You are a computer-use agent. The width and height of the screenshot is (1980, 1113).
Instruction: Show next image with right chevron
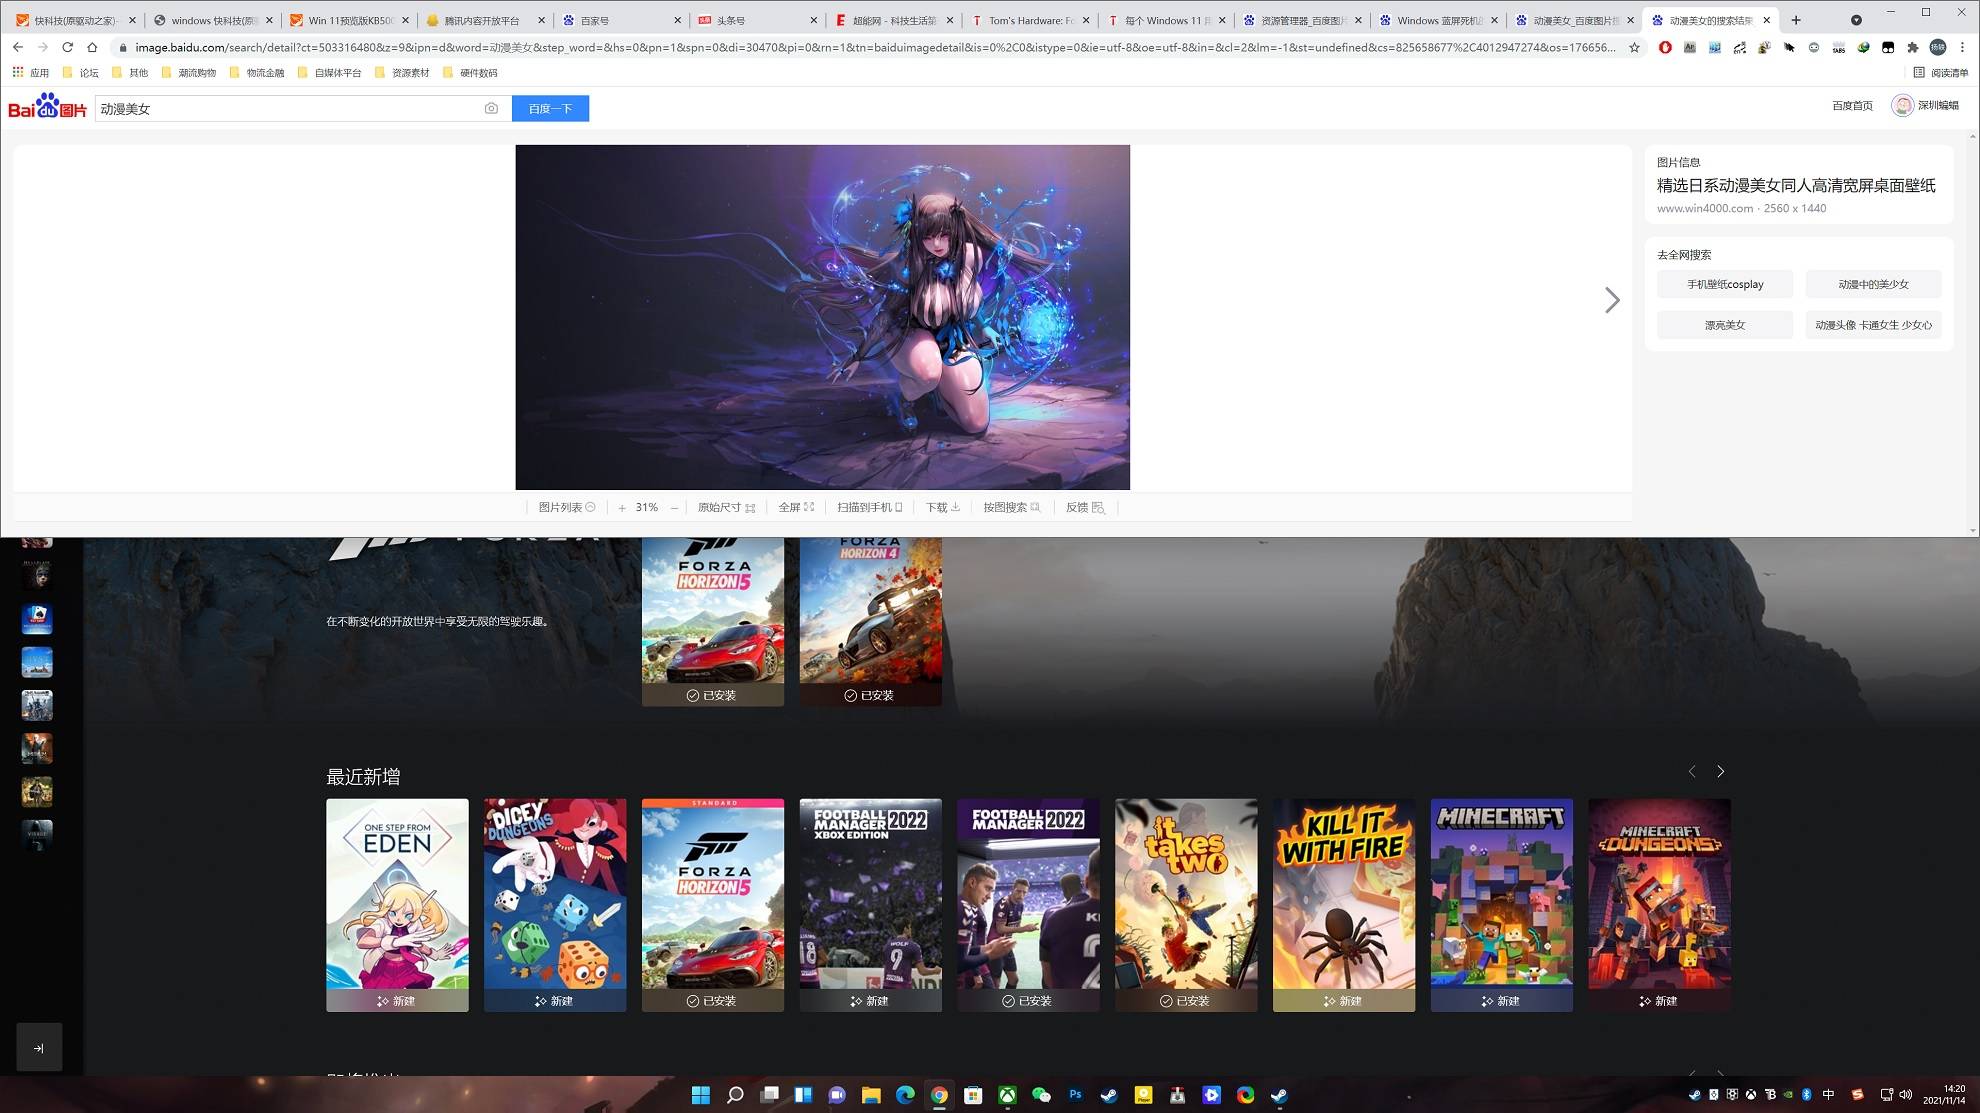pos(1612,300)
